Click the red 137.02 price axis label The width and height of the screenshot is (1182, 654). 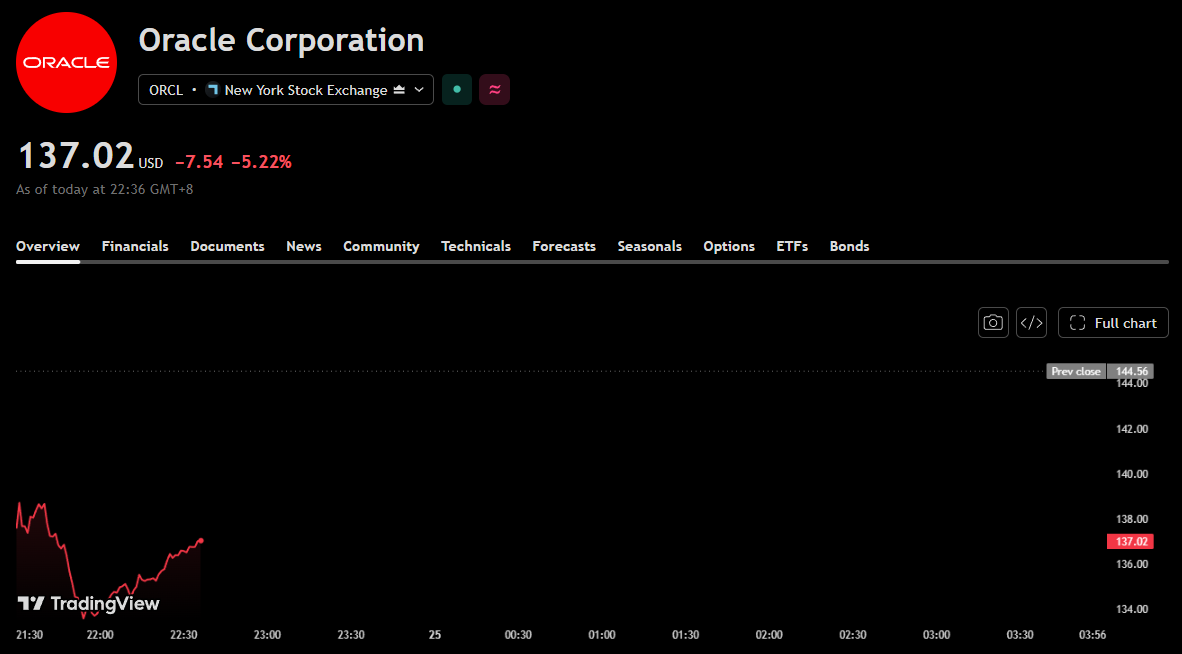coord(1131,542)
